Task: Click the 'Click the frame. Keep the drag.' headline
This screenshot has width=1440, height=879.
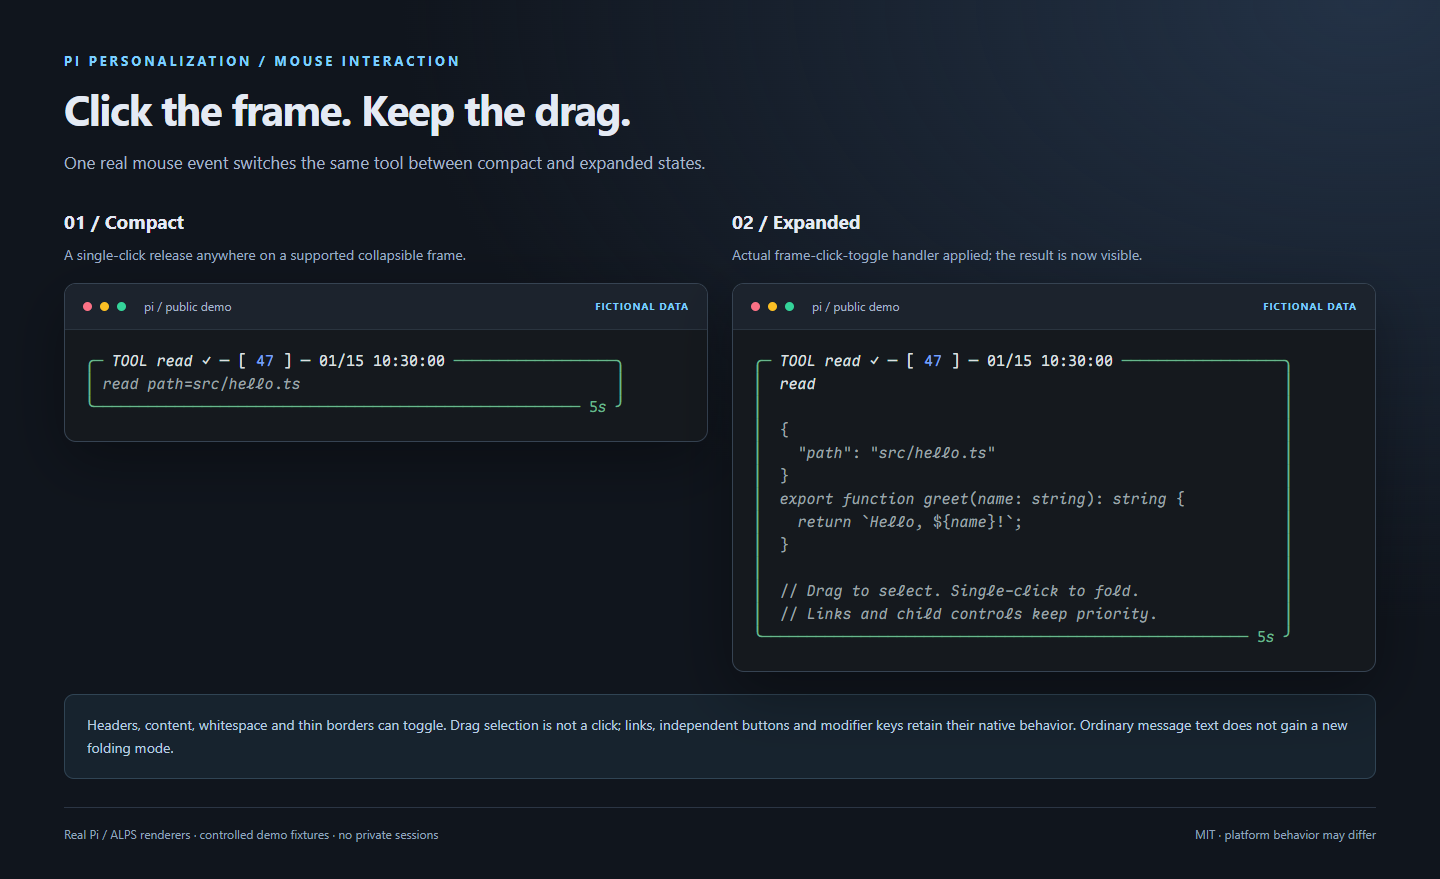Action: point(348,112)
